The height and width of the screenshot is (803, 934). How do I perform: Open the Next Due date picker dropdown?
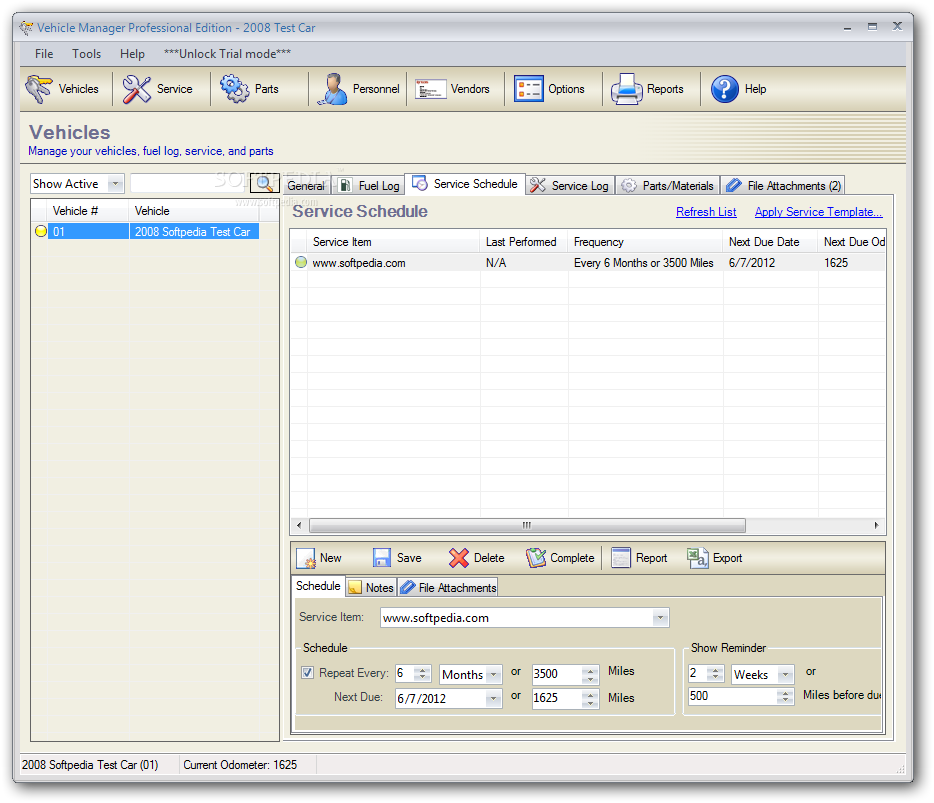point(493,698)
